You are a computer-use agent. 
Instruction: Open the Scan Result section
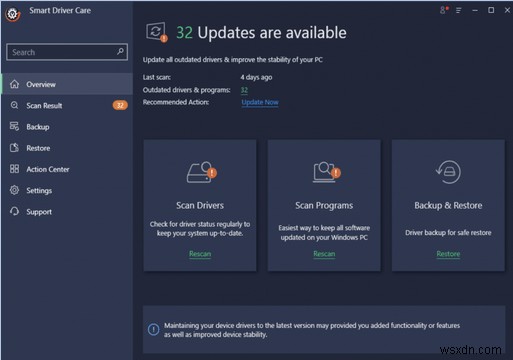tap(67, 105)
